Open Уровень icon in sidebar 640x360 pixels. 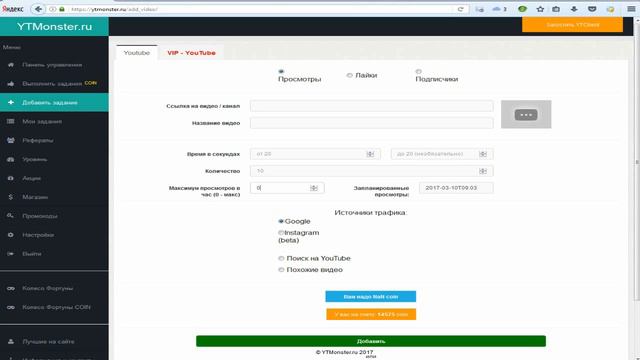(x=11, y=159)
